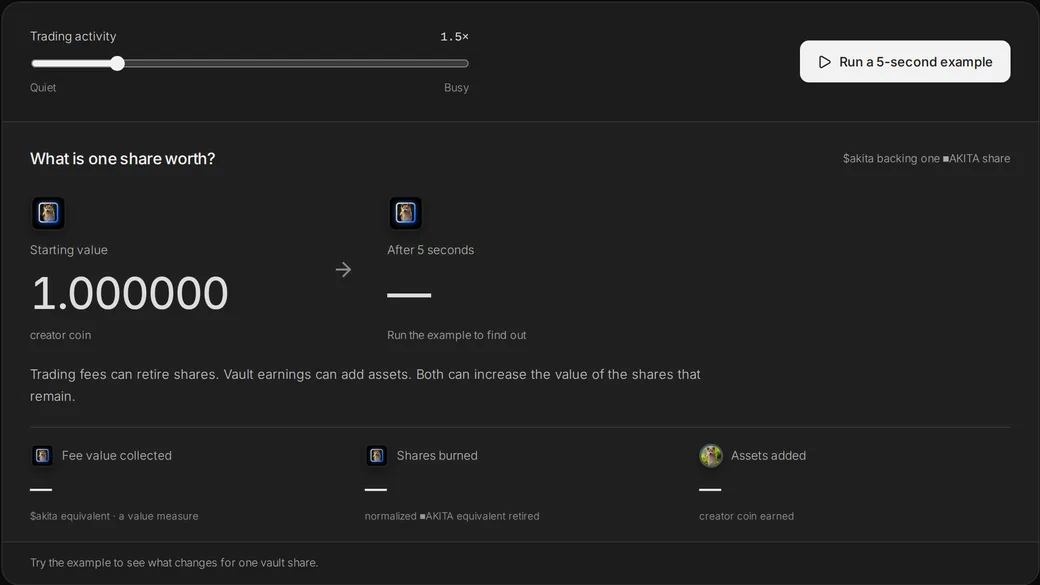
Task: Click the 'Starting value' label
Action: tap(68, 250)
